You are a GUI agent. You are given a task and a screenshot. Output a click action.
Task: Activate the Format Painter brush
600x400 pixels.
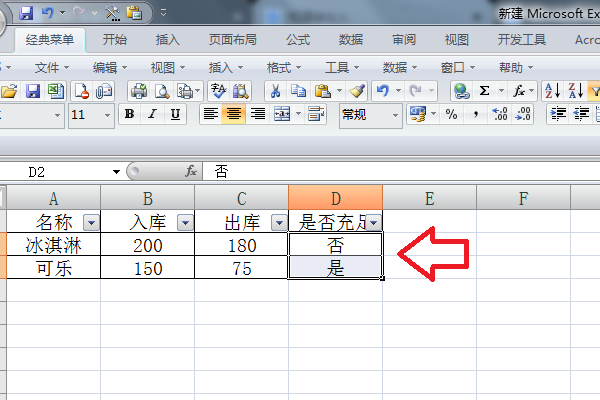pos(357,91)
